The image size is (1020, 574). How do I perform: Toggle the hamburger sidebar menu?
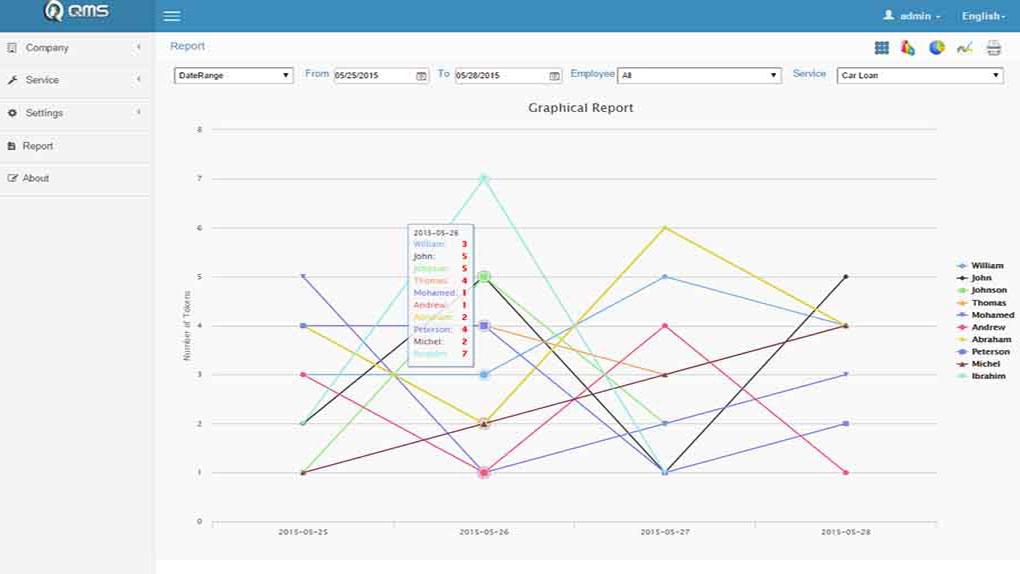(172, 16)
